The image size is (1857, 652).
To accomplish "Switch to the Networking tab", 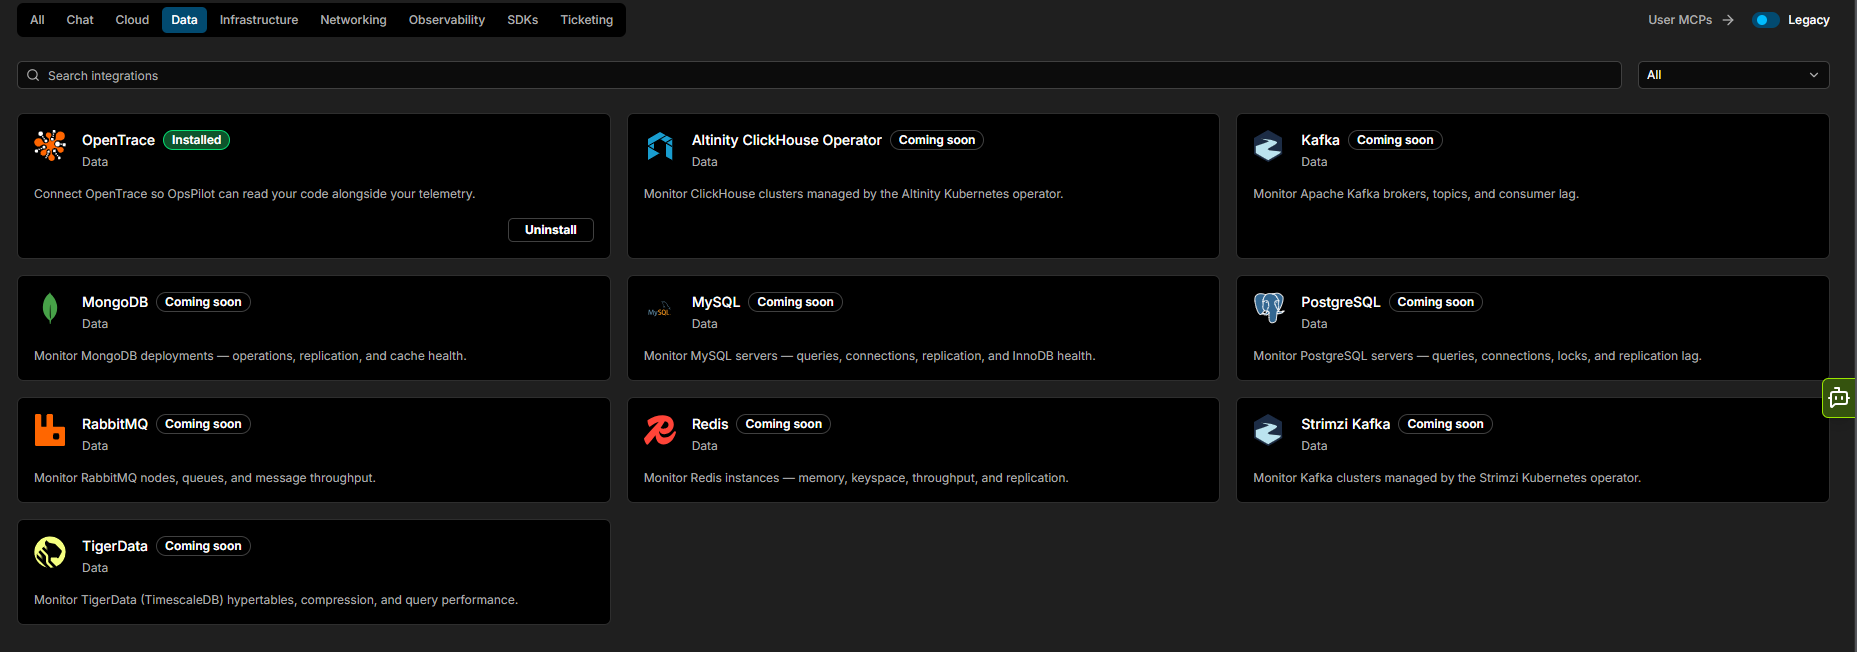I will (353, 20).
